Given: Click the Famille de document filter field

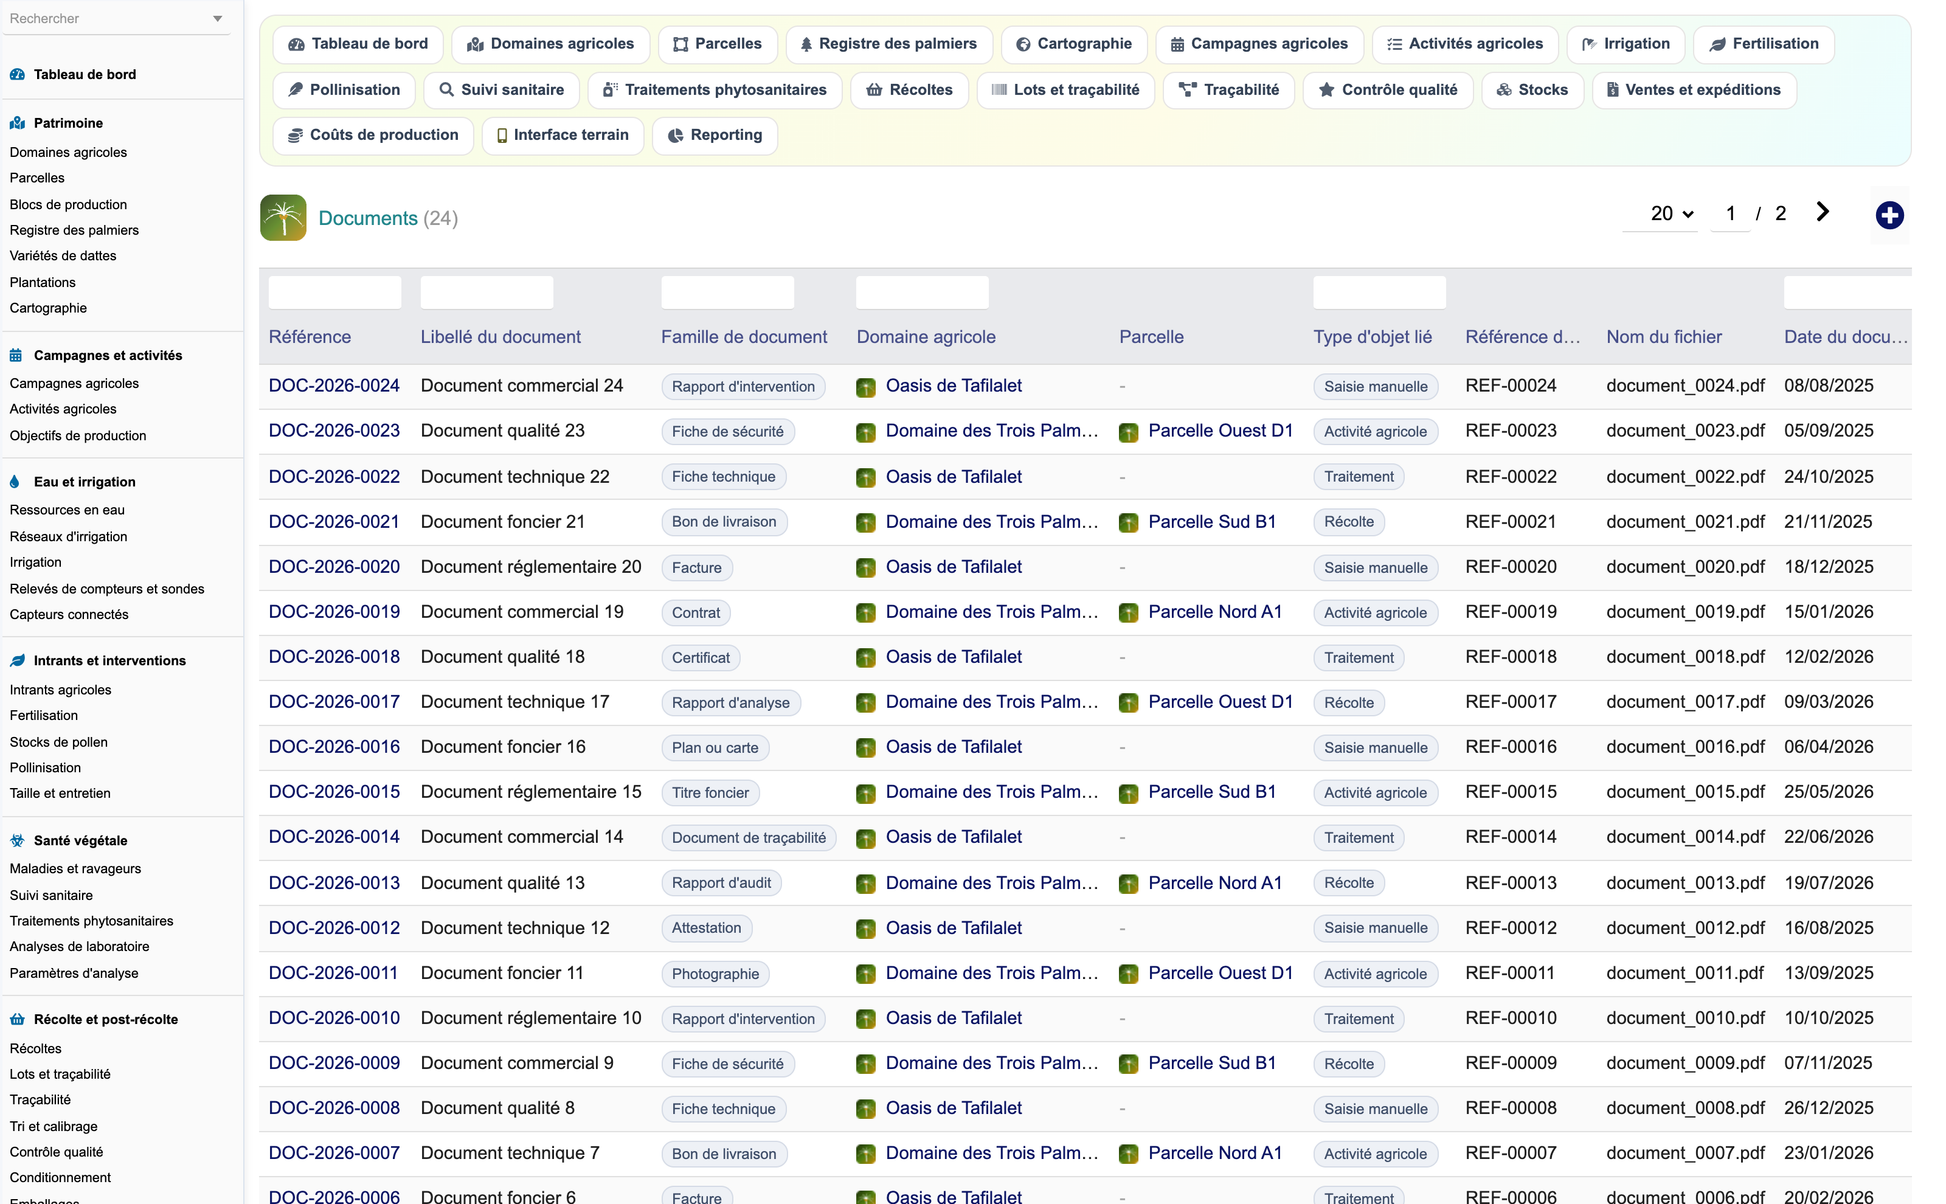Looking at the screenshot, I should (728, 292).
